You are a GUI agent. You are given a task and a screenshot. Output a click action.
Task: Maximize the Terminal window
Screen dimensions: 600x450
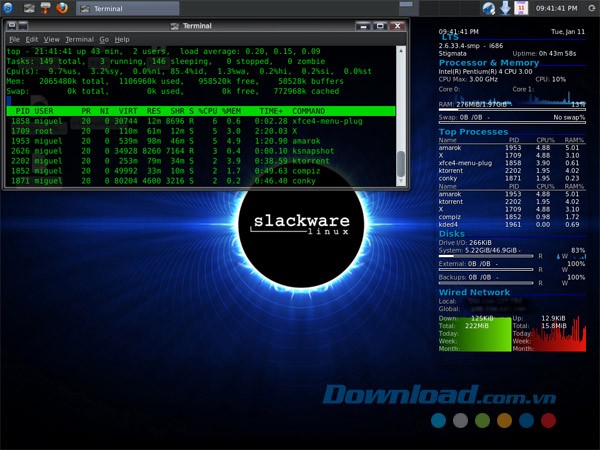[380, 26]
